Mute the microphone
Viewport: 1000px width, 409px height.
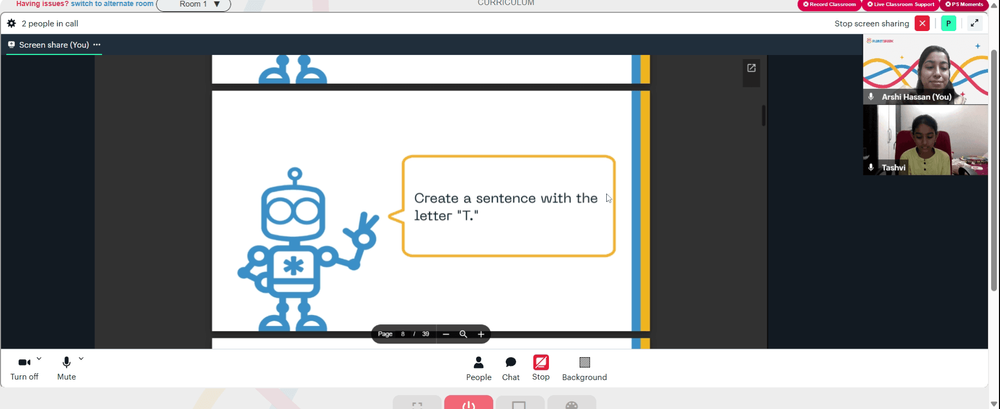[x=66, y=368]
